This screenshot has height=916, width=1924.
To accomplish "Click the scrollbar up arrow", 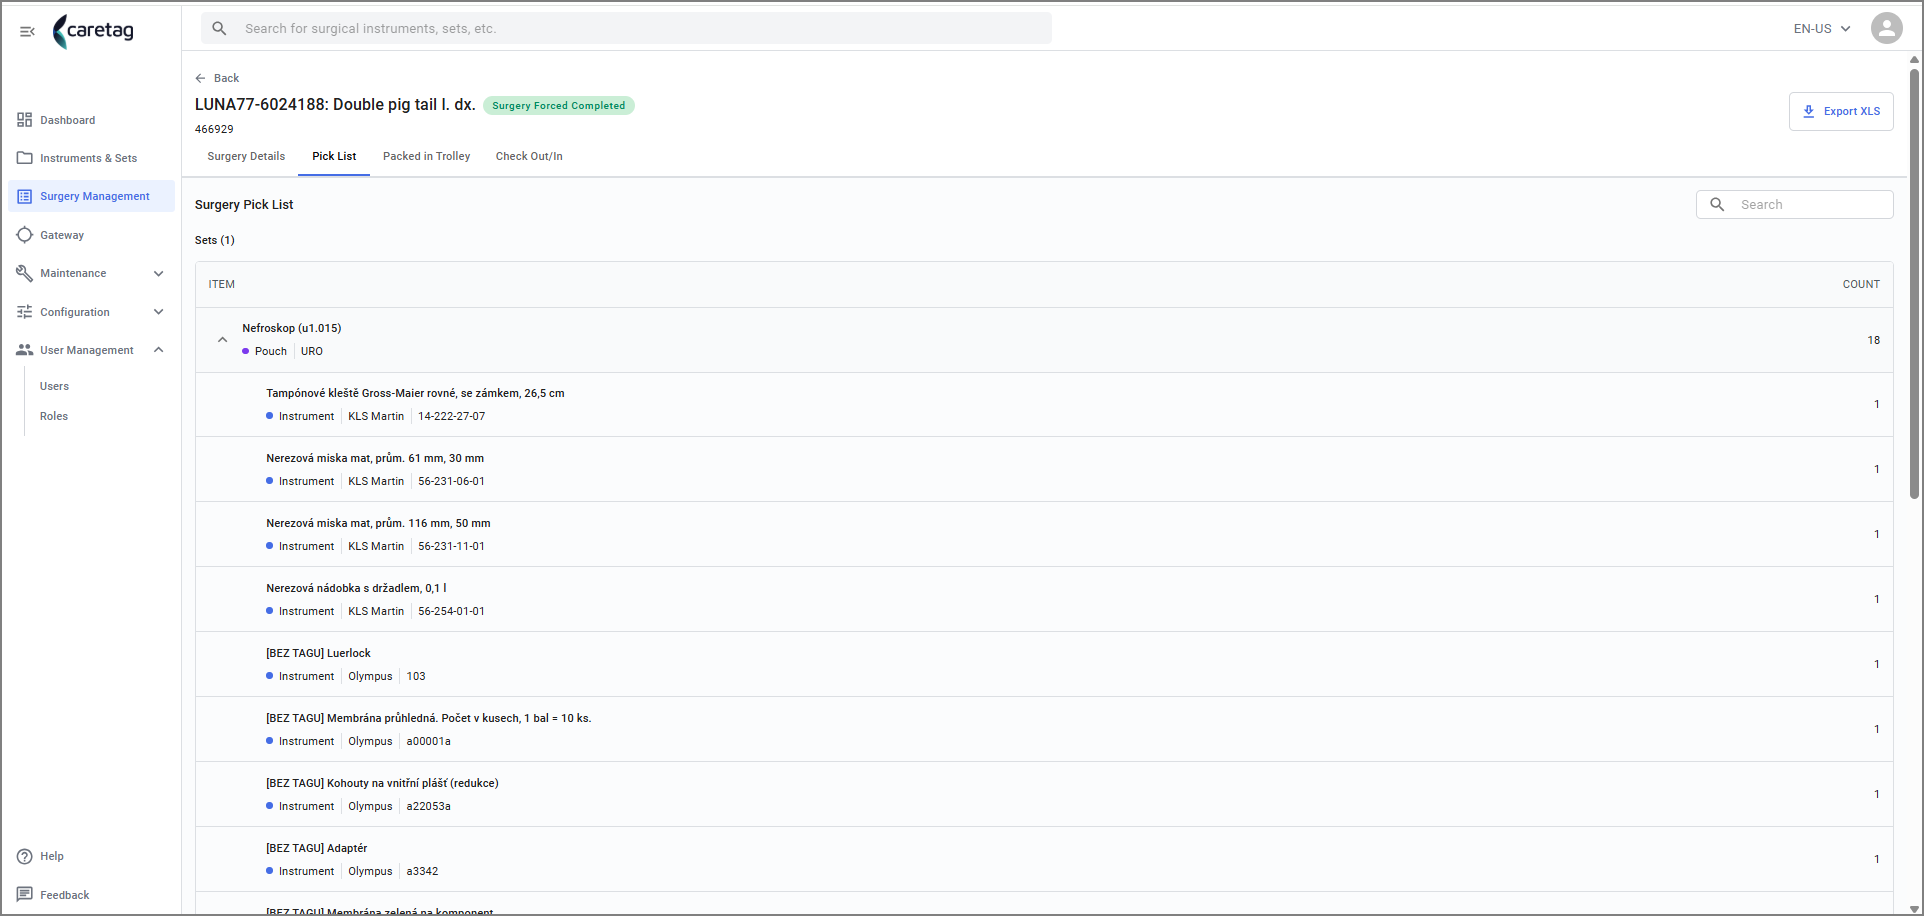I will click(x=1914, y=59).
